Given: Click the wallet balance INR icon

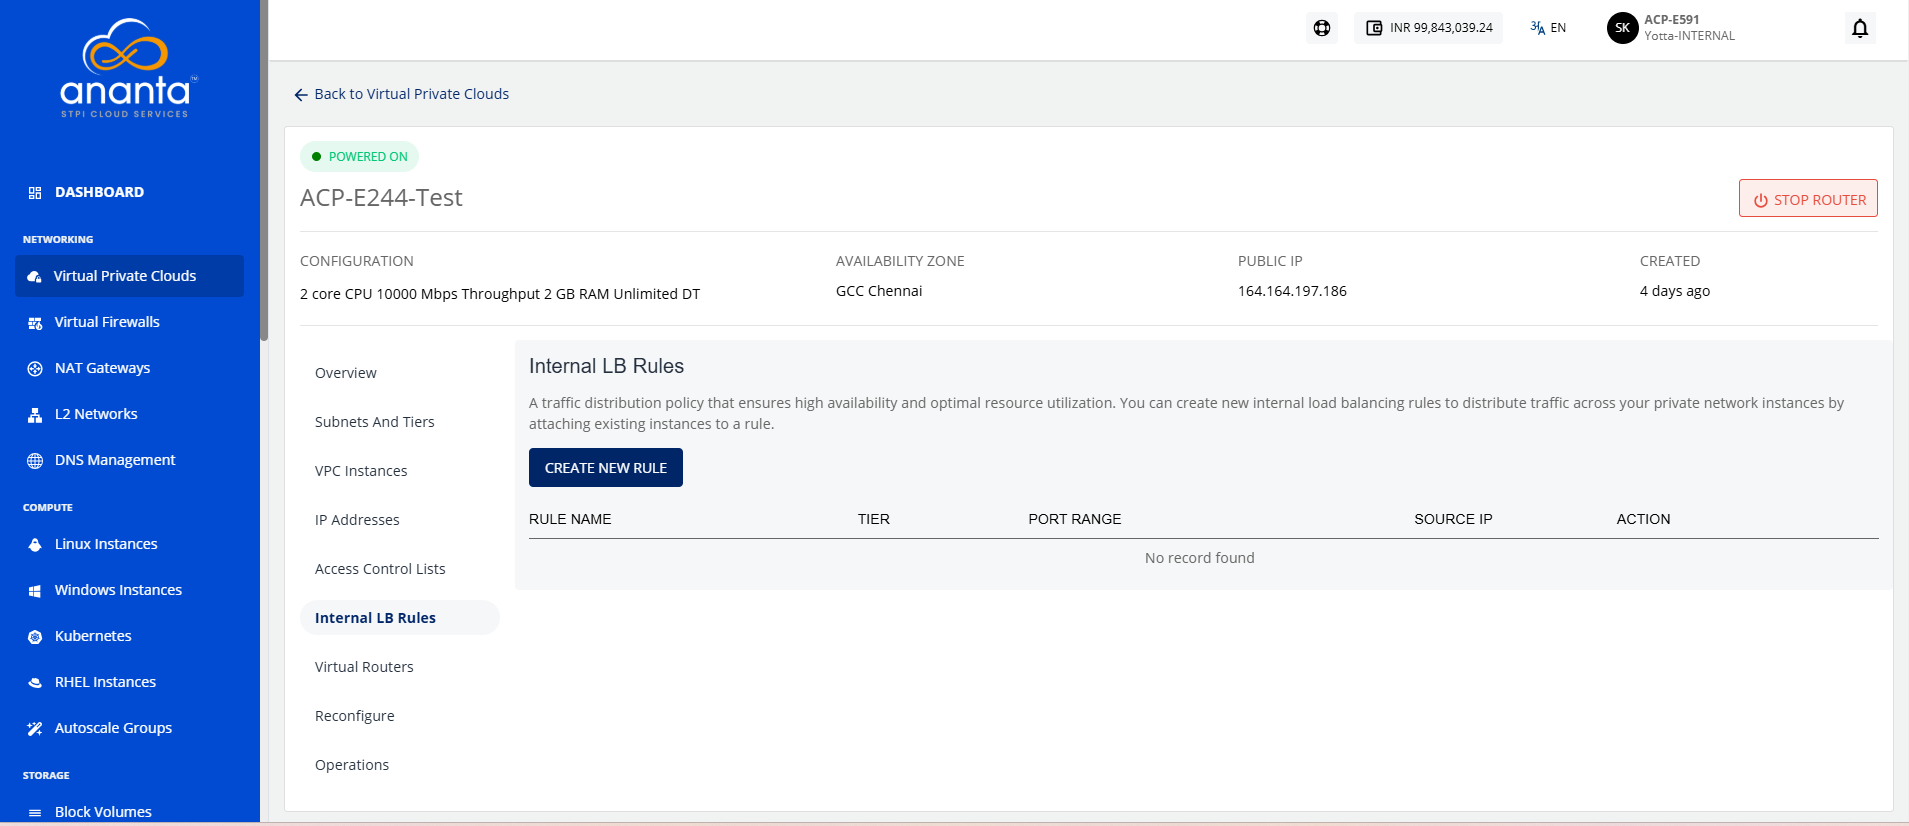Looking at the screenshot, I should (x=1374, y=28).
